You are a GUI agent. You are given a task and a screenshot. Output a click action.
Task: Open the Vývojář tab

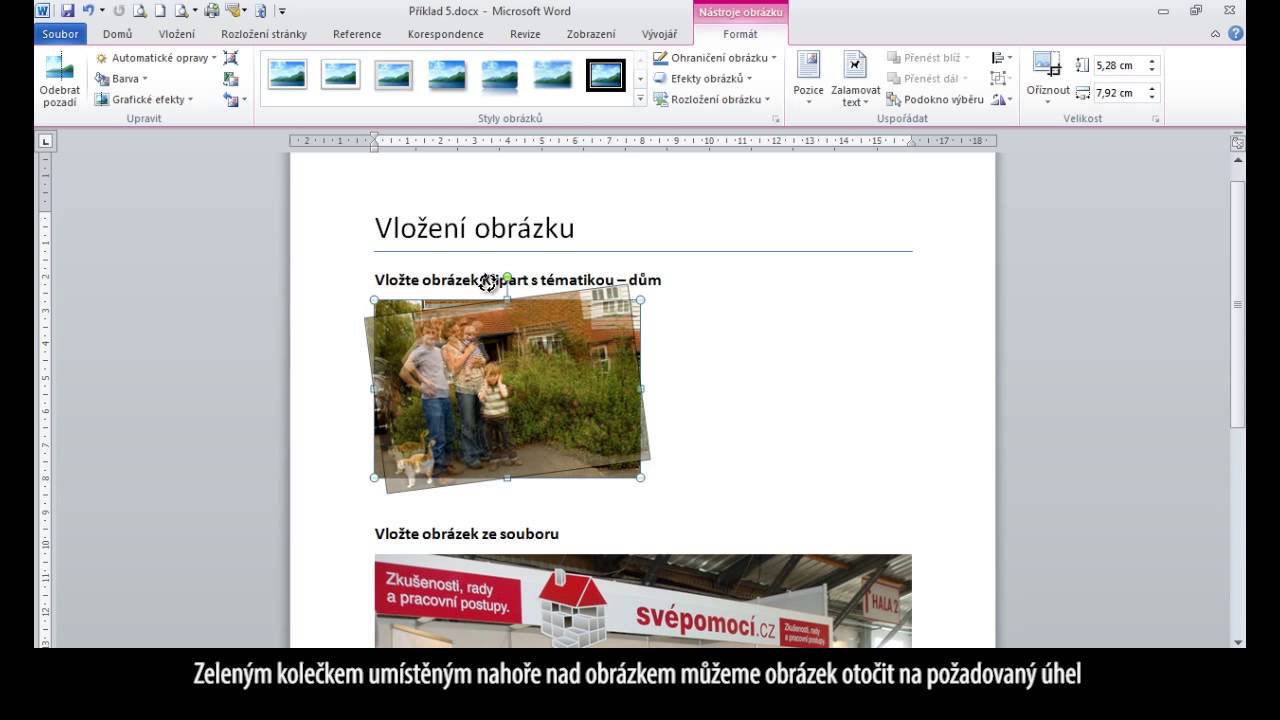click(658, 34)
